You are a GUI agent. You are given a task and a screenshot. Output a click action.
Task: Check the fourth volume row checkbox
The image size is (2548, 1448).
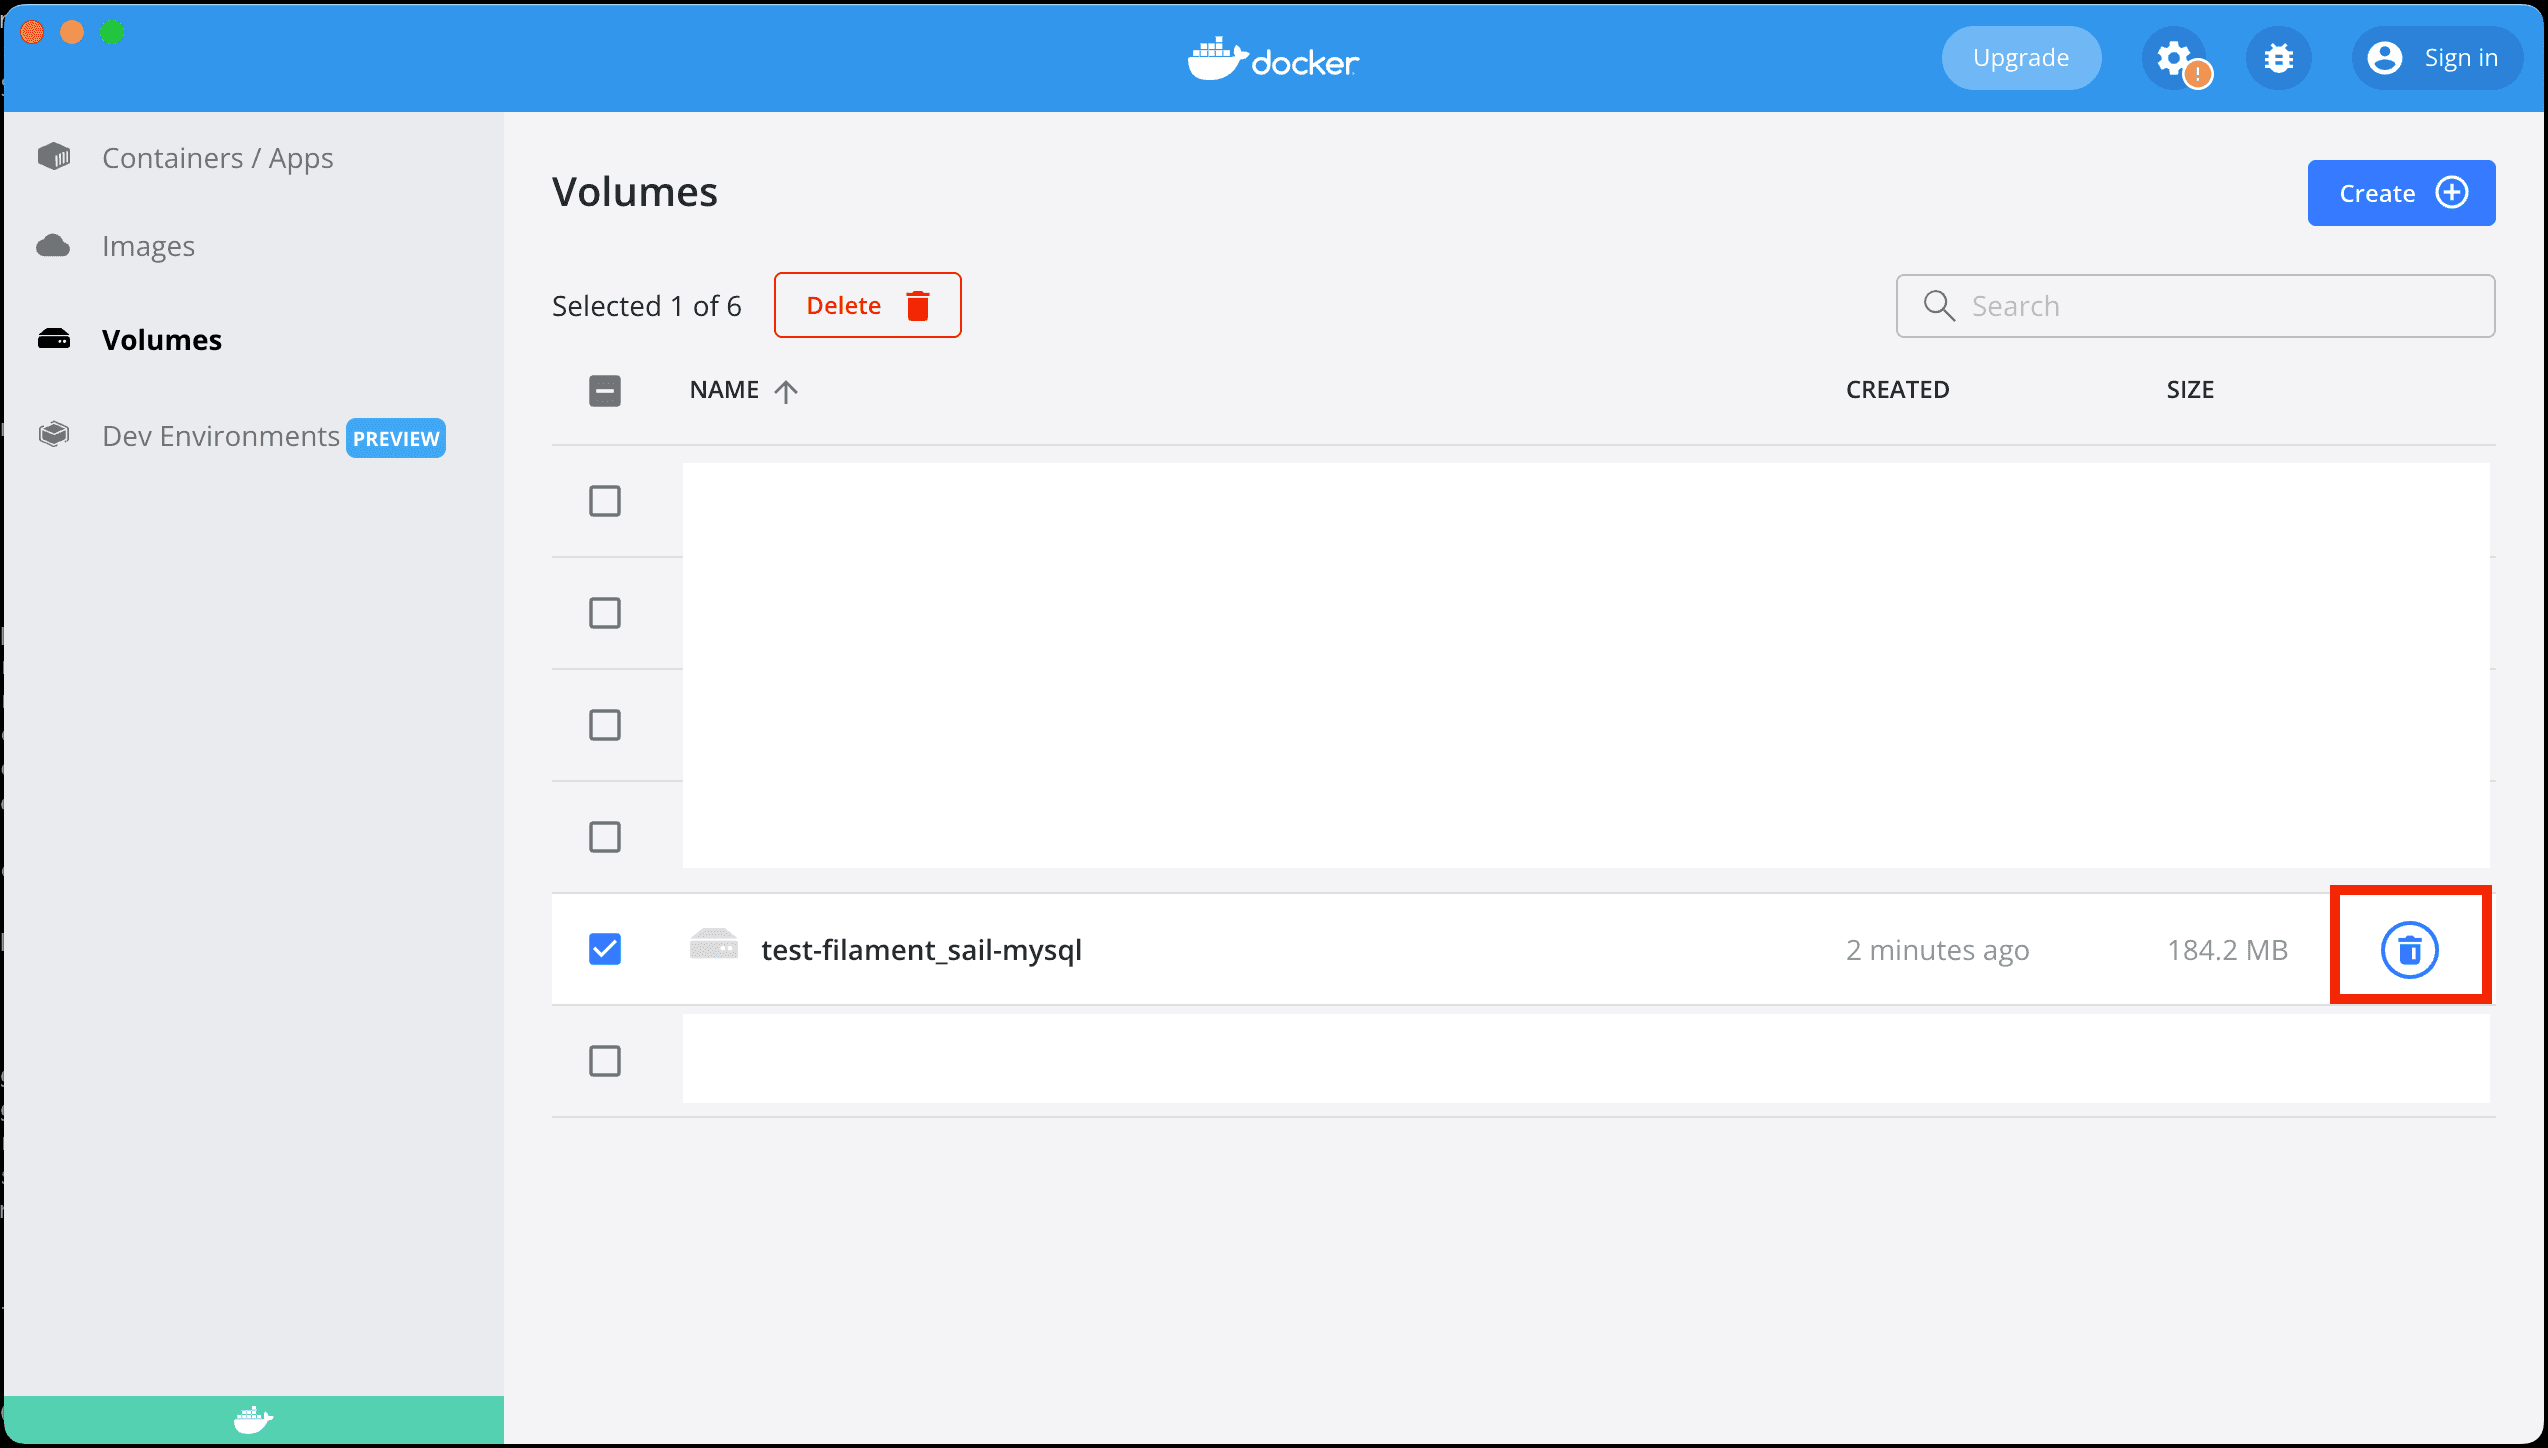point(605,837)
